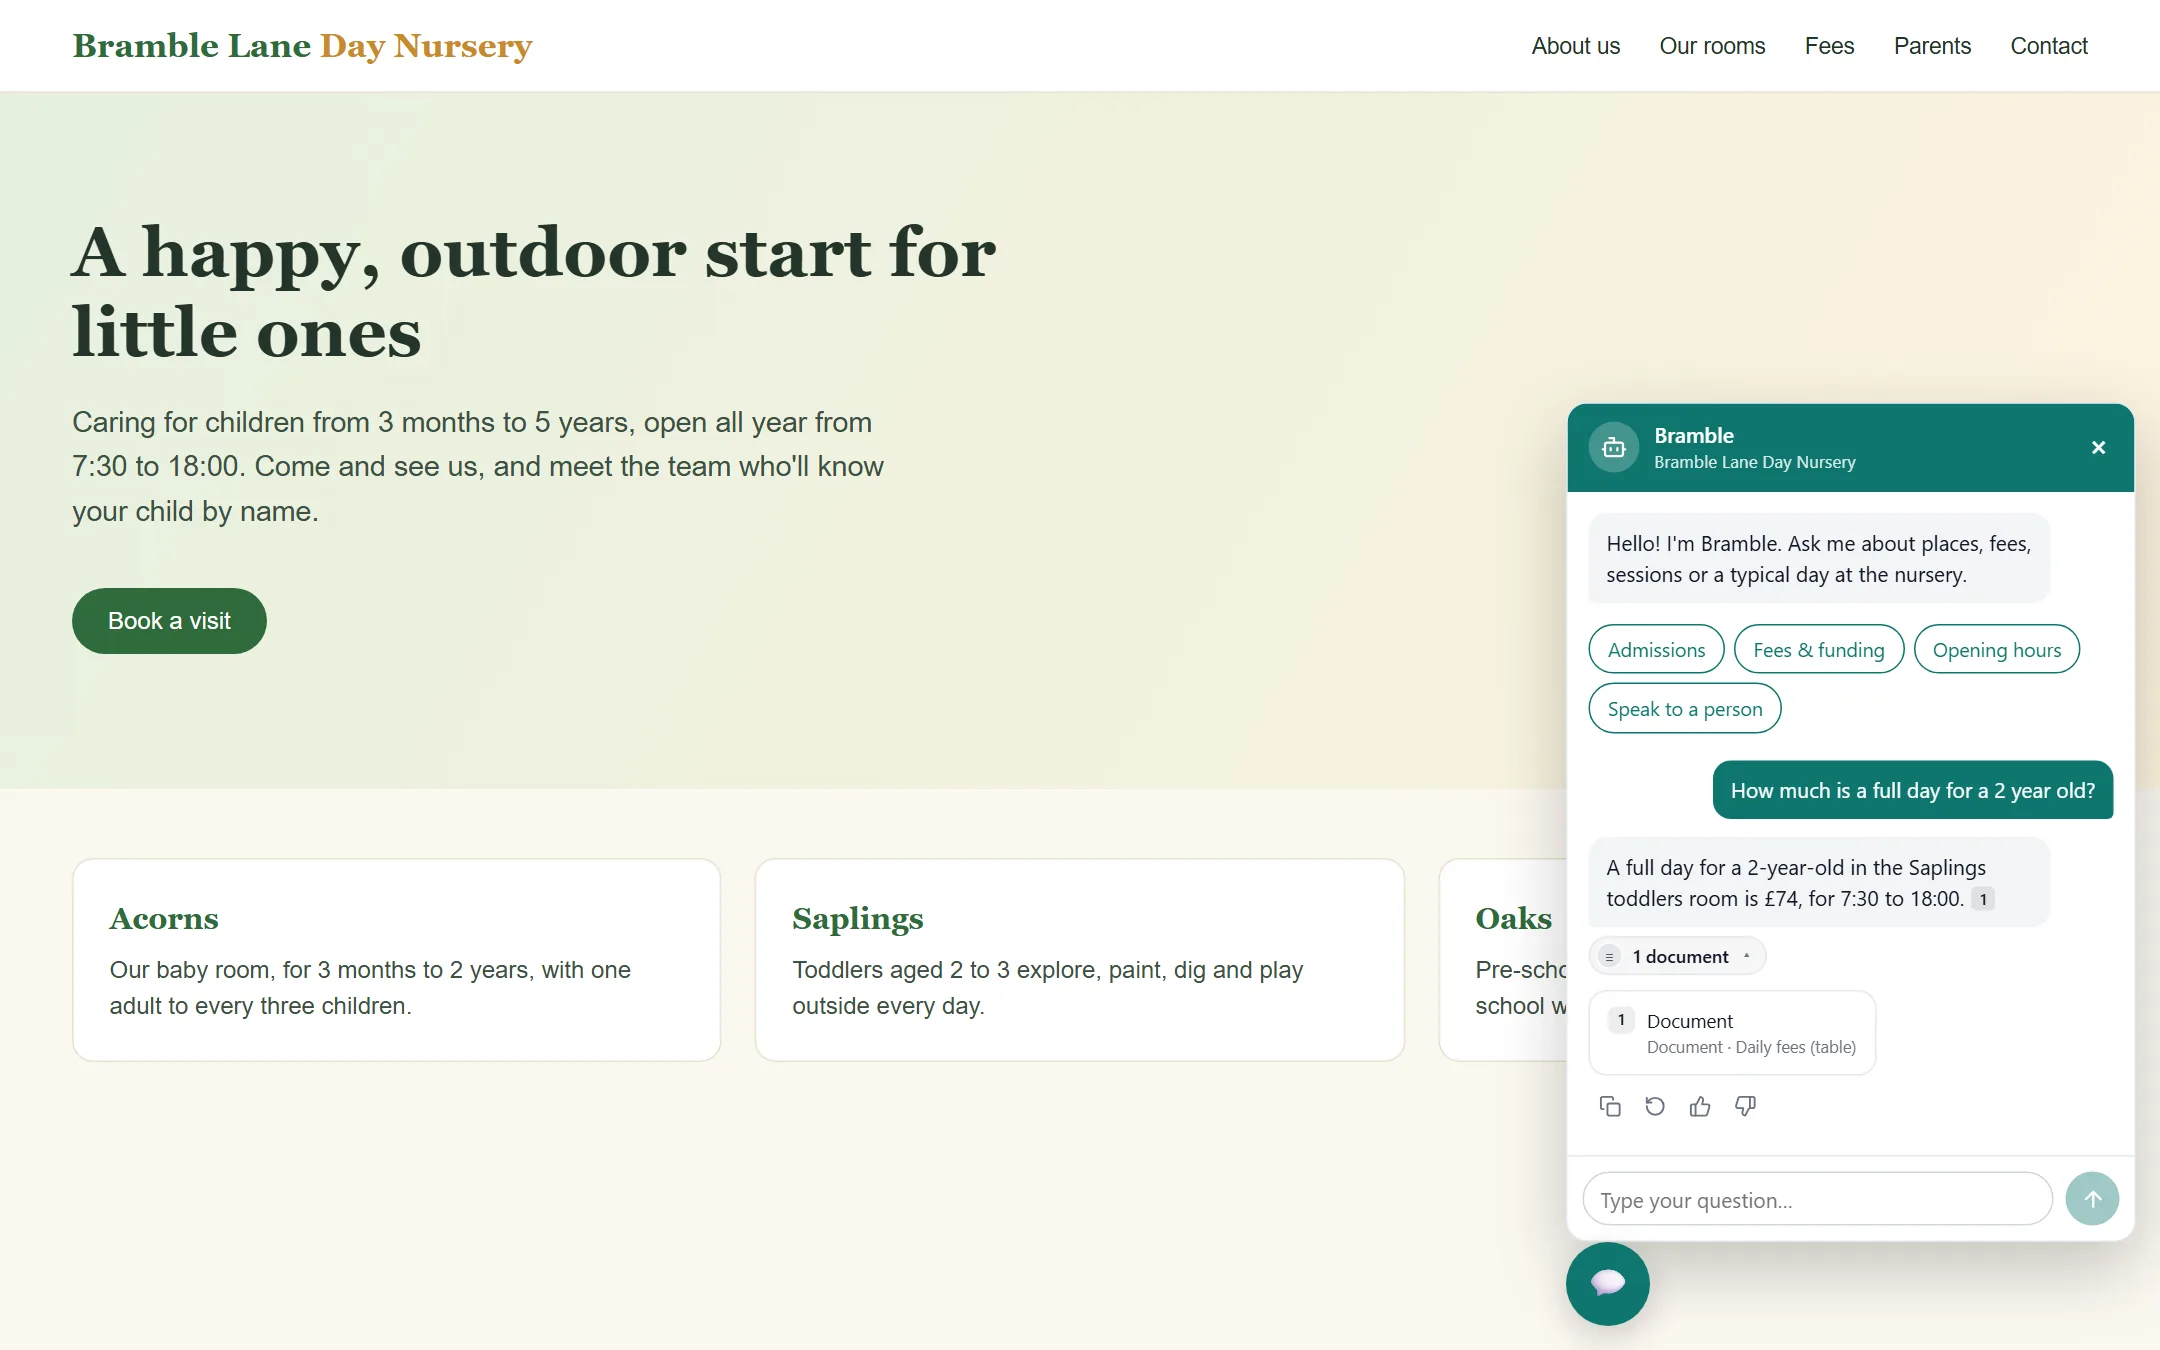Open the Fees navigation link
The height and width of the screenshot is (1350, 2160).
[1829, 46]
